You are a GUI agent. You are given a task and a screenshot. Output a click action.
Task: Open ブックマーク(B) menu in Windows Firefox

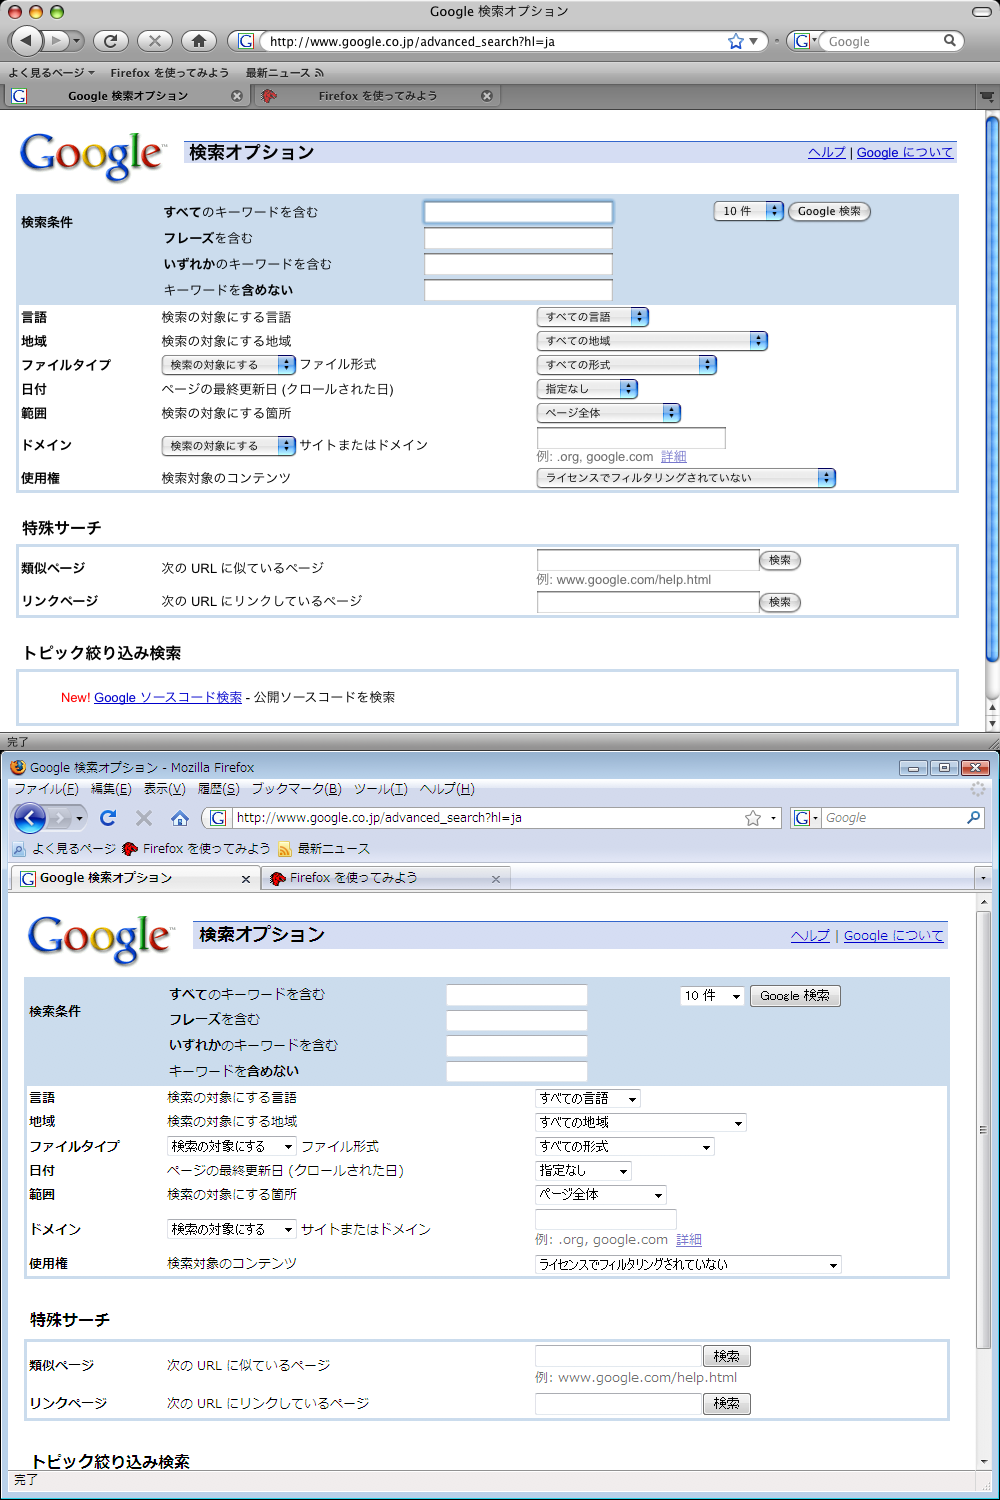(x=297, y=789)
